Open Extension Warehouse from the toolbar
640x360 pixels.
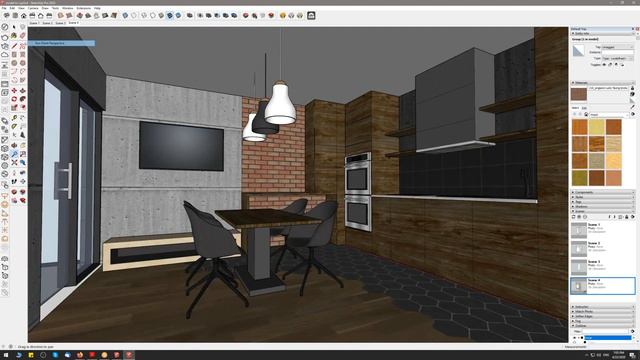click(271, 16)
